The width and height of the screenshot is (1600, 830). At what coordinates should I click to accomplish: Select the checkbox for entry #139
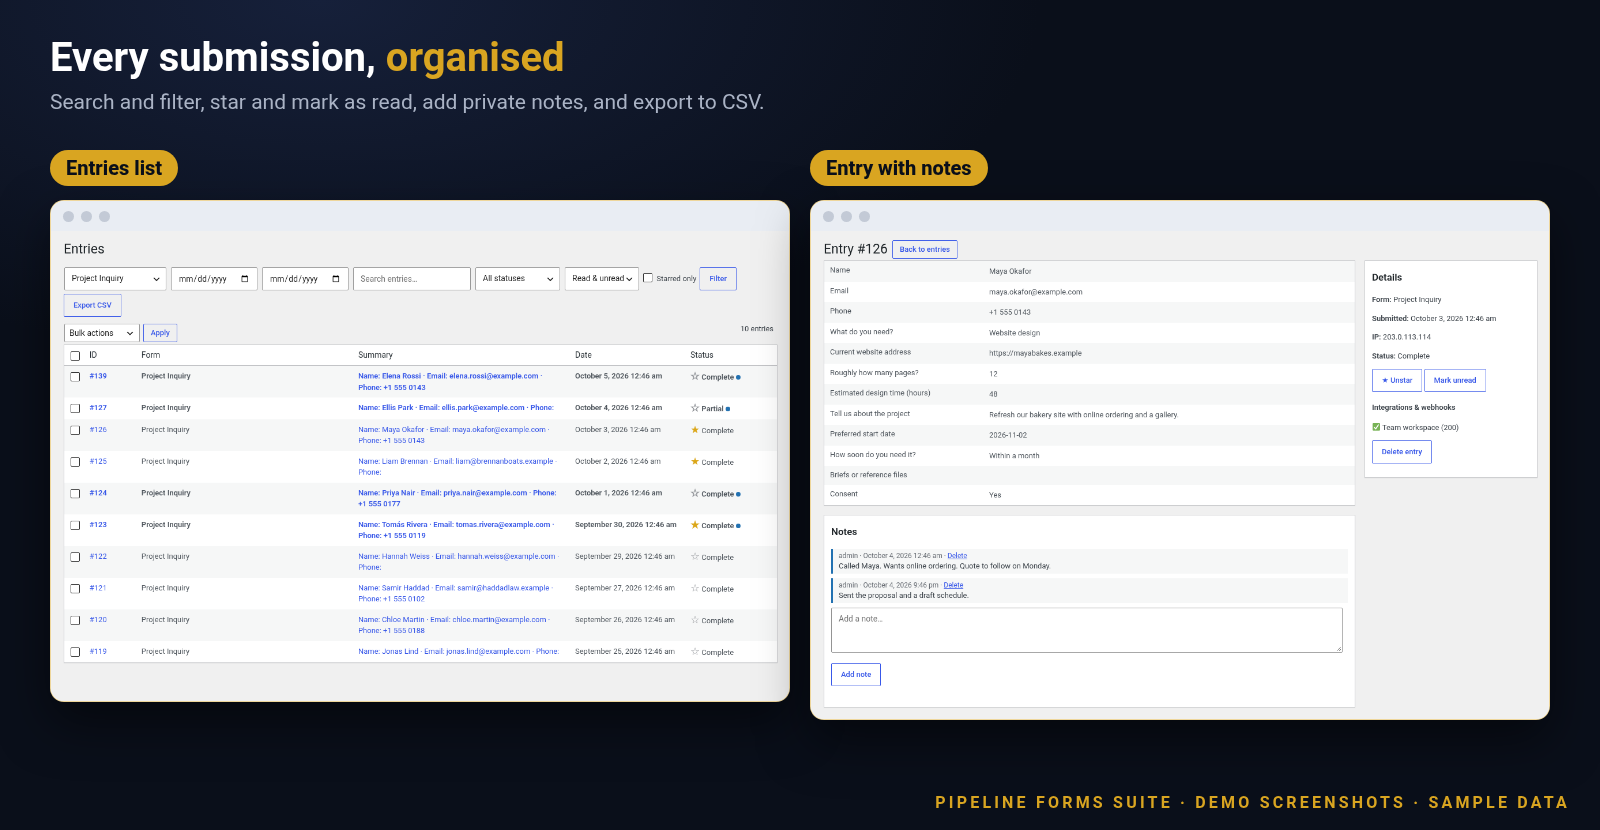[x=75, y=377]
